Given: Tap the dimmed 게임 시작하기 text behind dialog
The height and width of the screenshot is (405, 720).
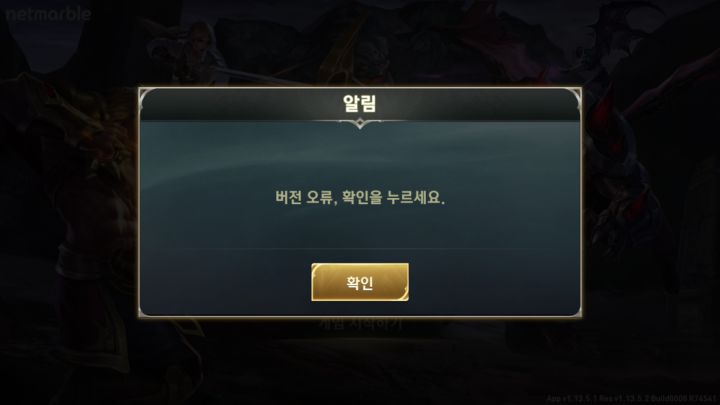Looking at the screenshot, I should click(x=360, y=324).
